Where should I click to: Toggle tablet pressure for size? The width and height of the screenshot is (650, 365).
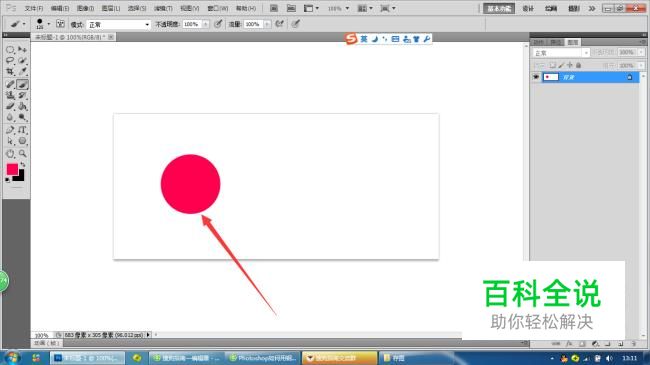(295, 24)
